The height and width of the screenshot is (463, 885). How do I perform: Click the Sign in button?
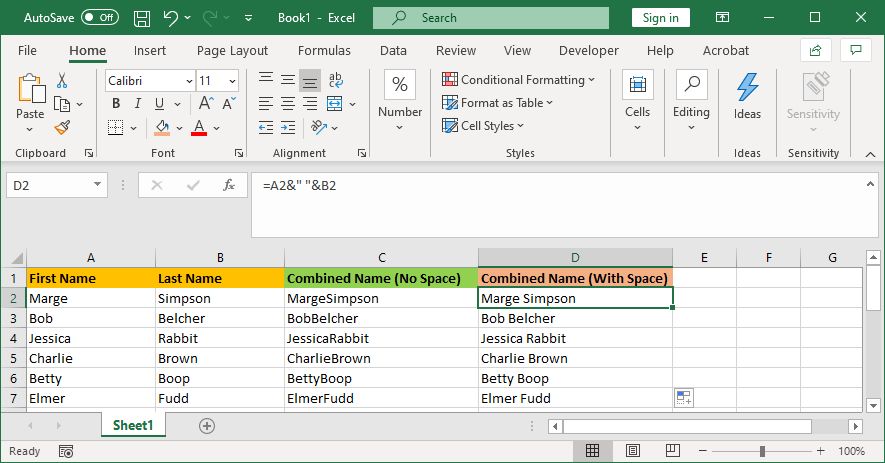click(x=660, y=18)
